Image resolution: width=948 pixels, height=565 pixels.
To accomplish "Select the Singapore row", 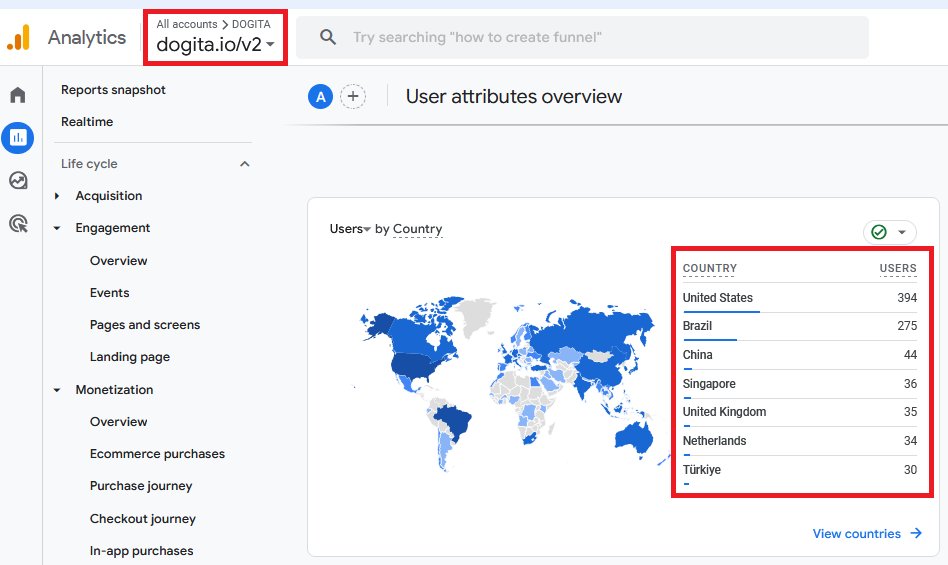I will click(x=800, y=384).
